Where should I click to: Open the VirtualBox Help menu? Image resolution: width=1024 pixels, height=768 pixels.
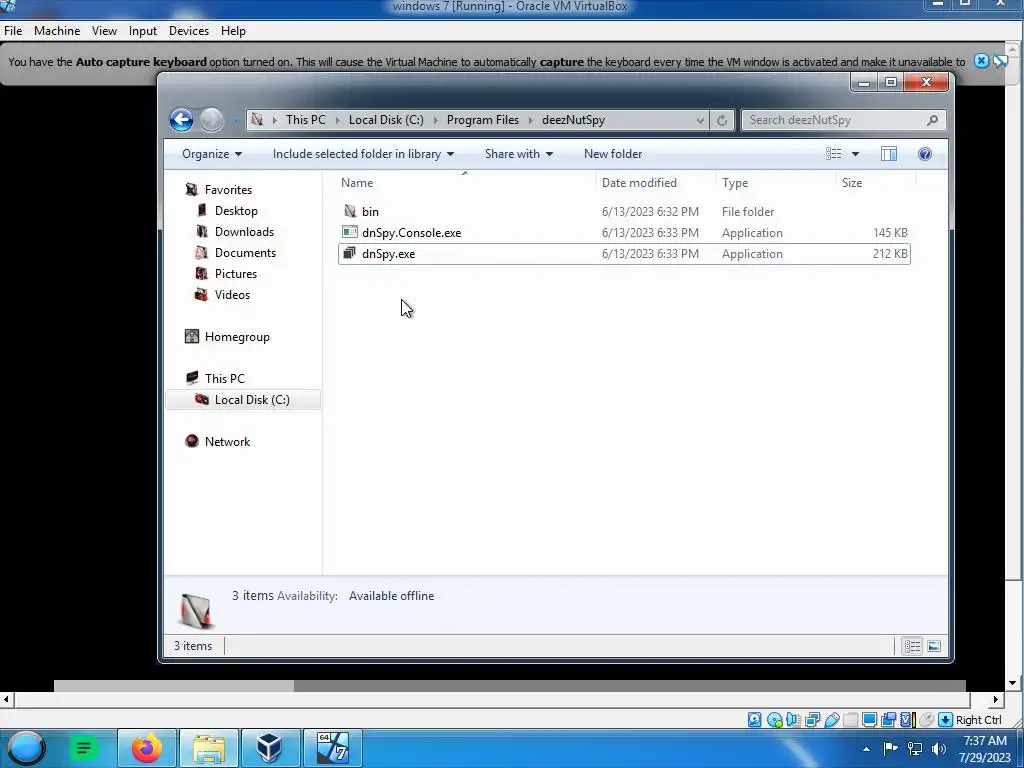coord(233,31)
